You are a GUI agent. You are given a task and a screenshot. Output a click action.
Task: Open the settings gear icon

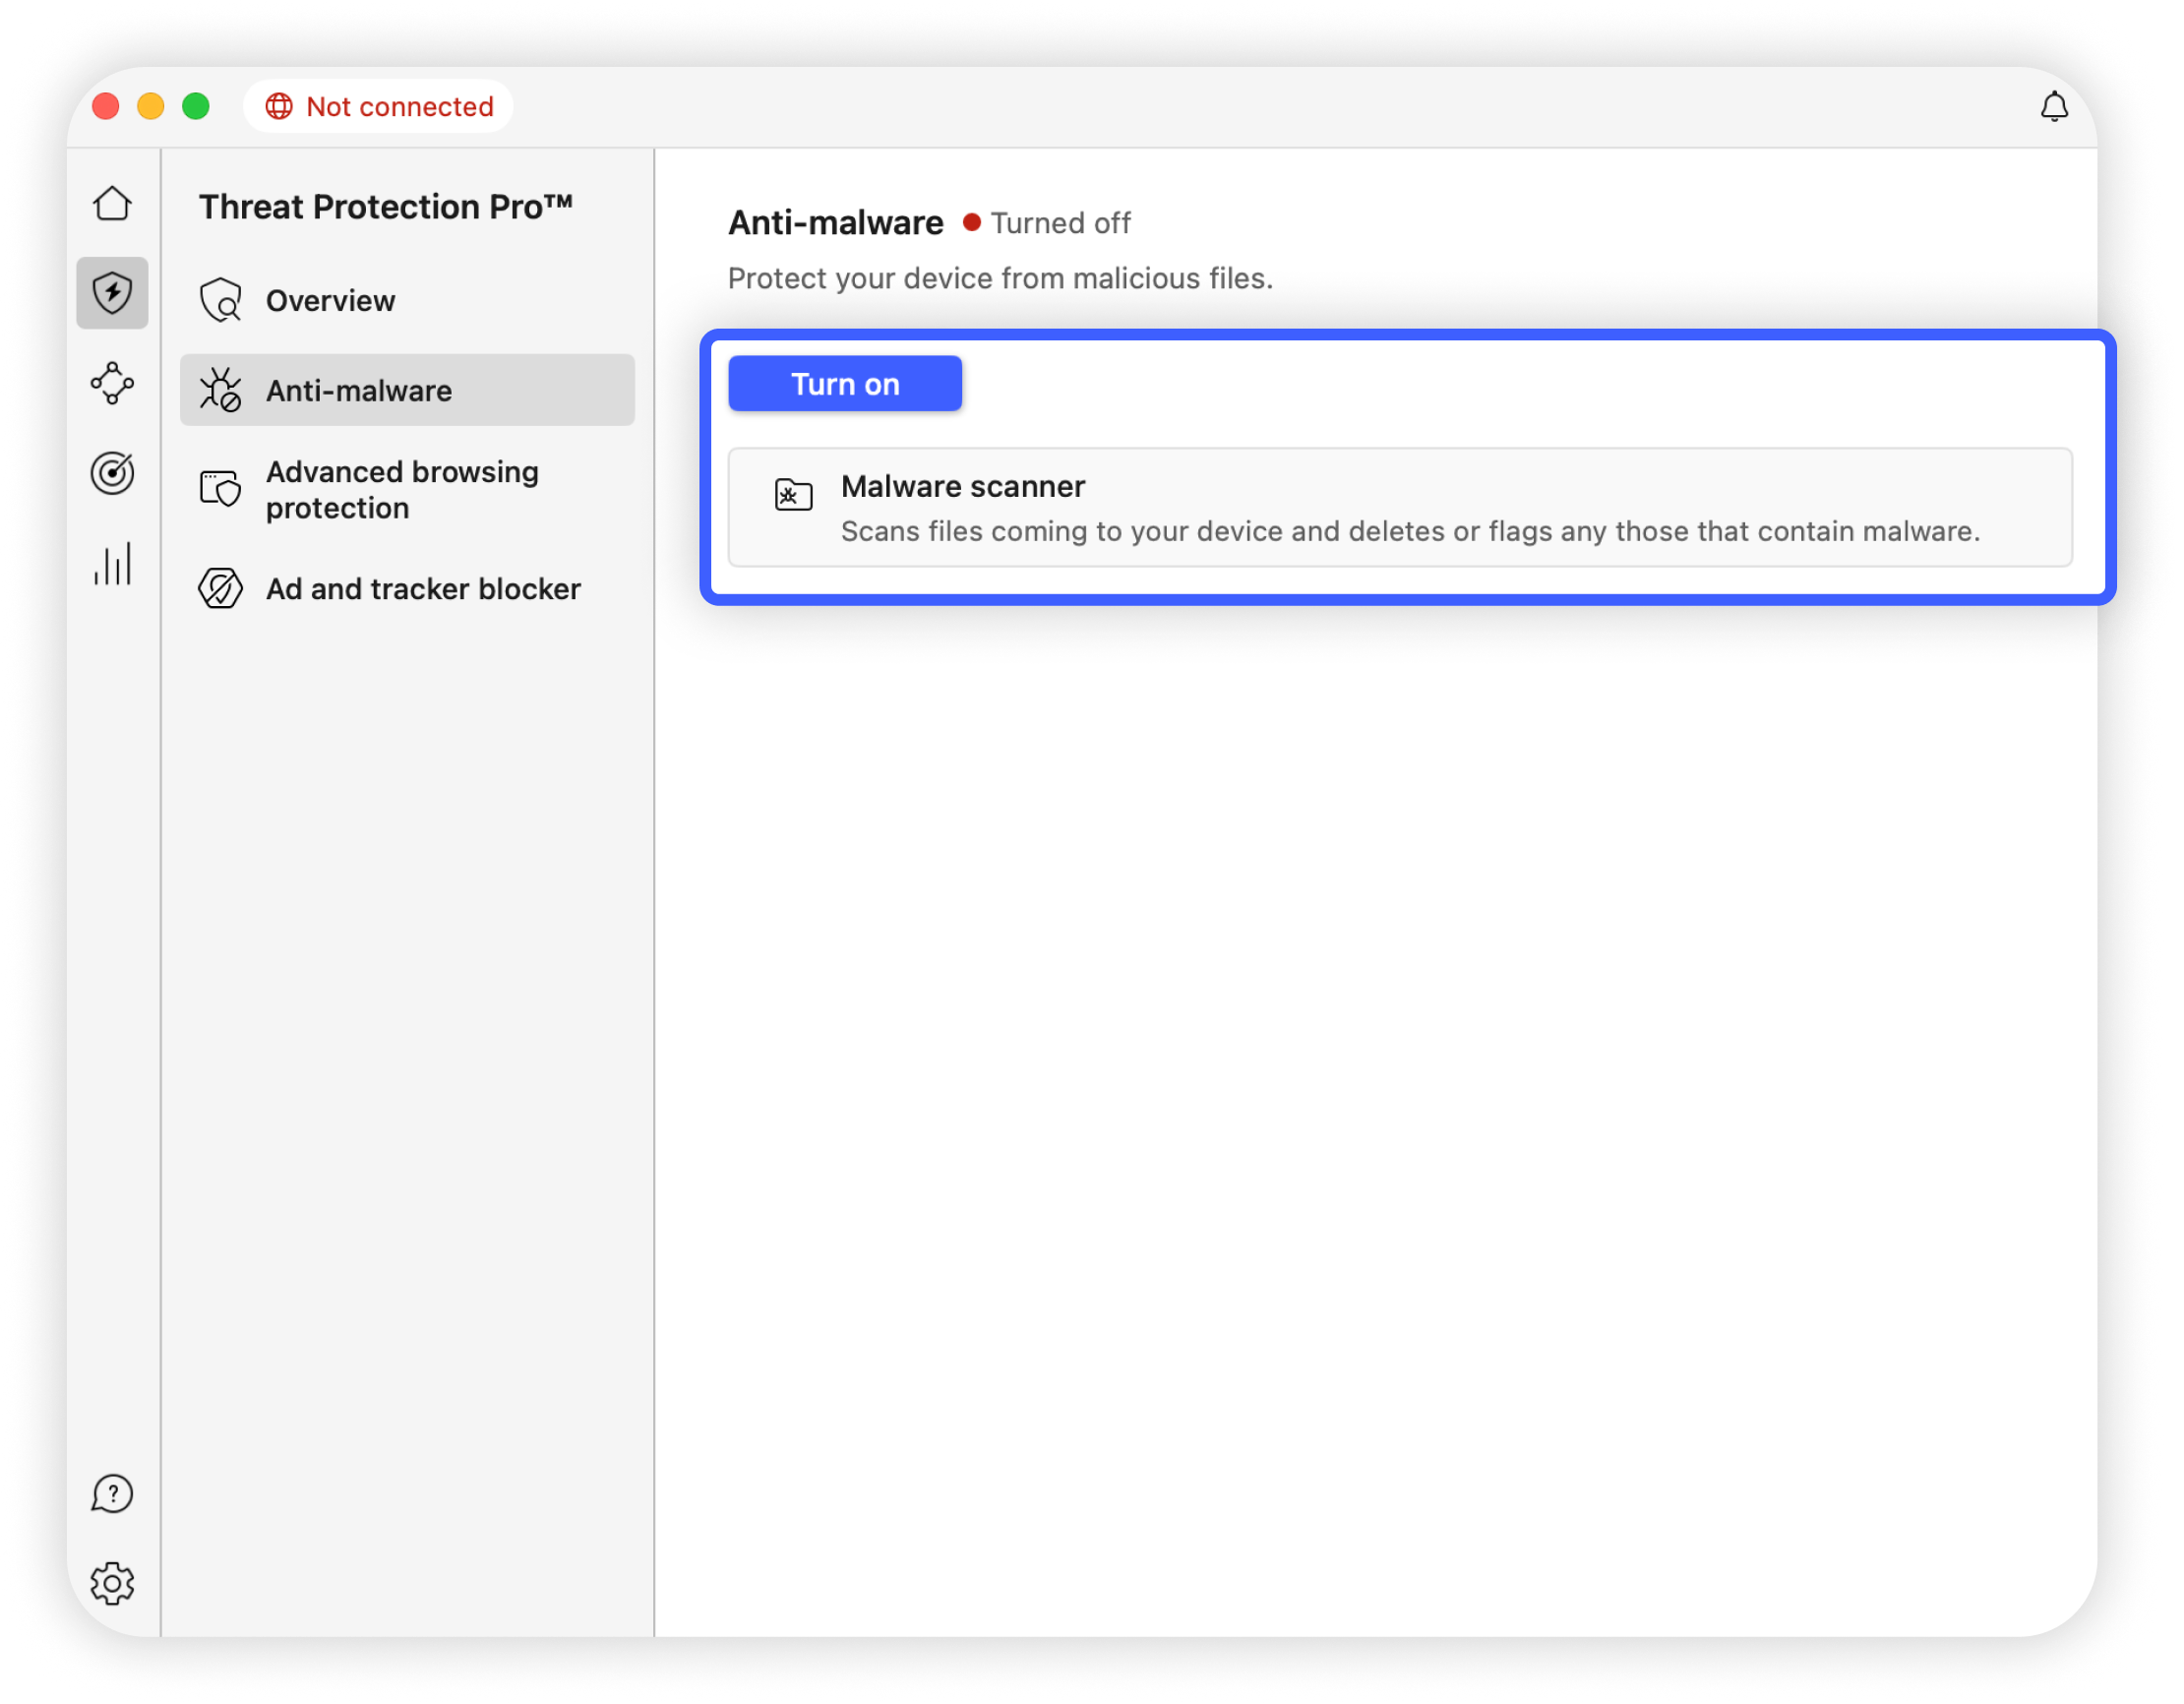(112, 1583)
